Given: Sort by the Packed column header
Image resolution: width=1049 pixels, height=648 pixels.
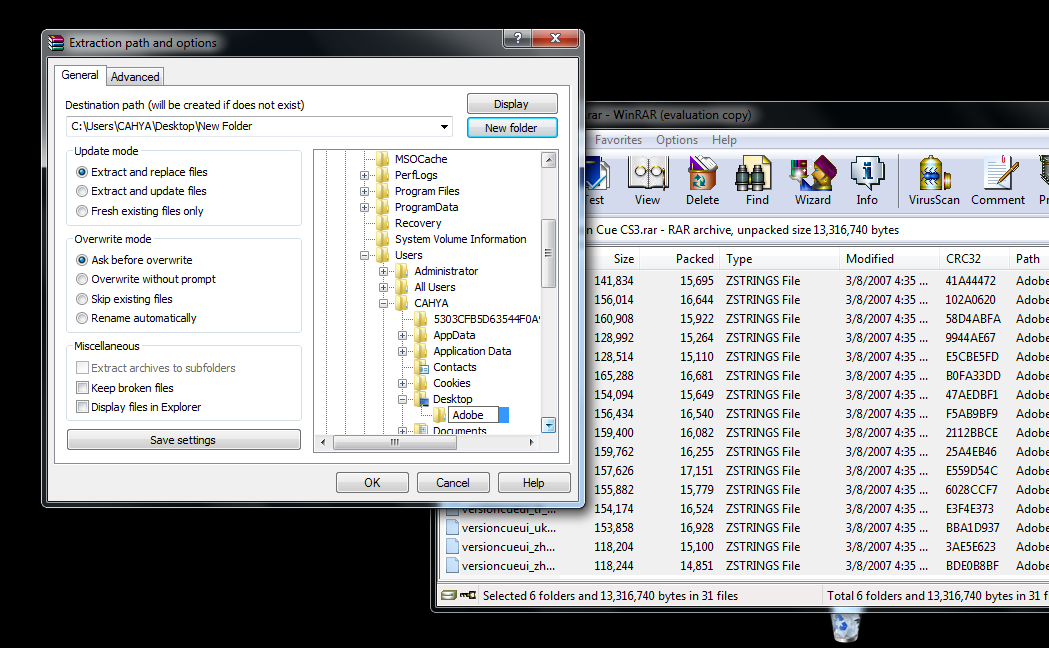Looking at the screenshot, I should coord(680,259).
